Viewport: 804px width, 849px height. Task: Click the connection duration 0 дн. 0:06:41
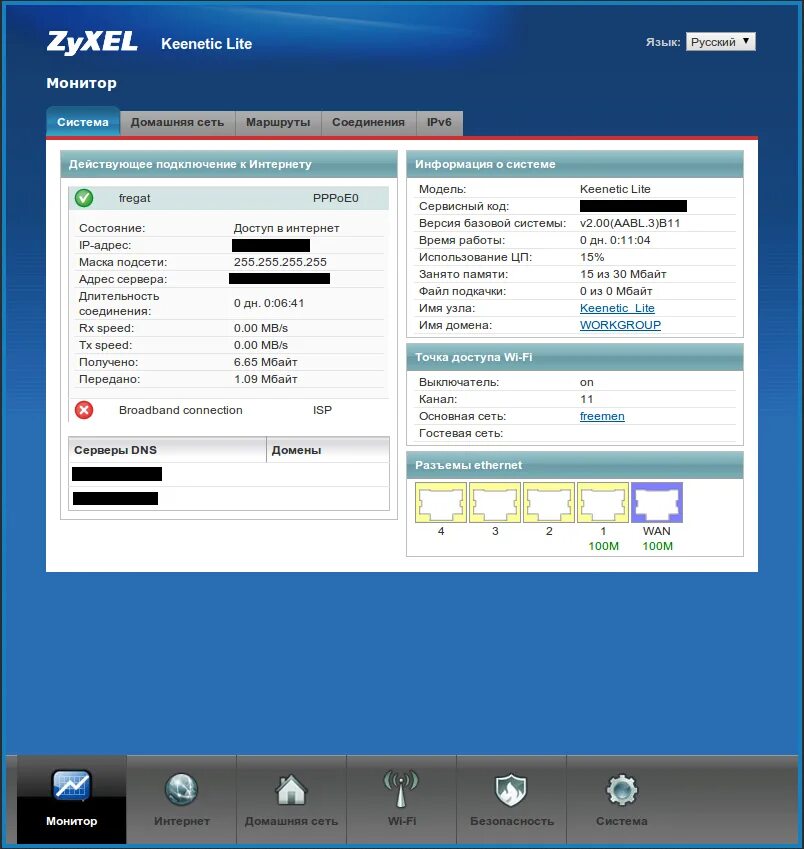pyautogui.click(x=269, y=303)
